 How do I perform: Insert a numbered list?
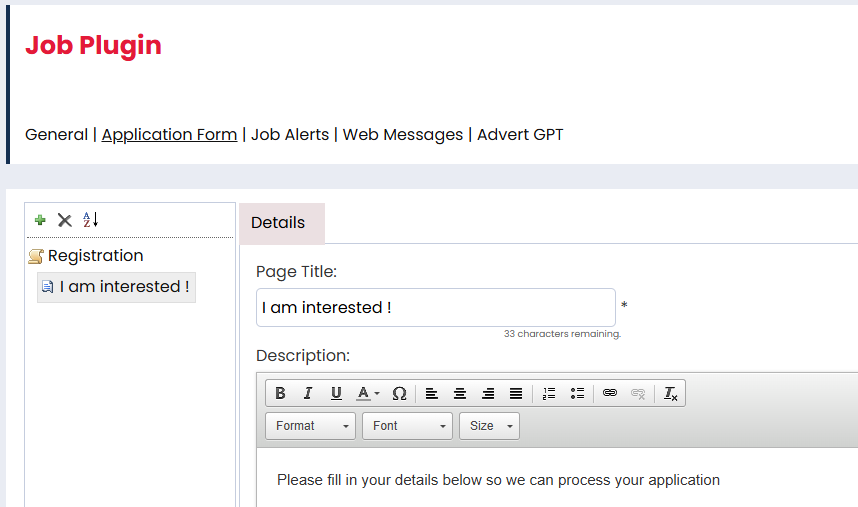548,394
